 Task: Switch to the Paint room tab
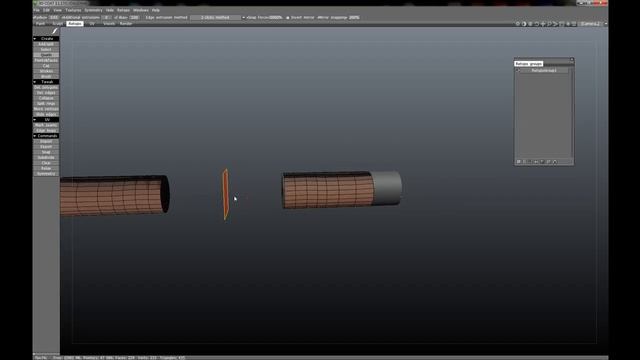40,24
